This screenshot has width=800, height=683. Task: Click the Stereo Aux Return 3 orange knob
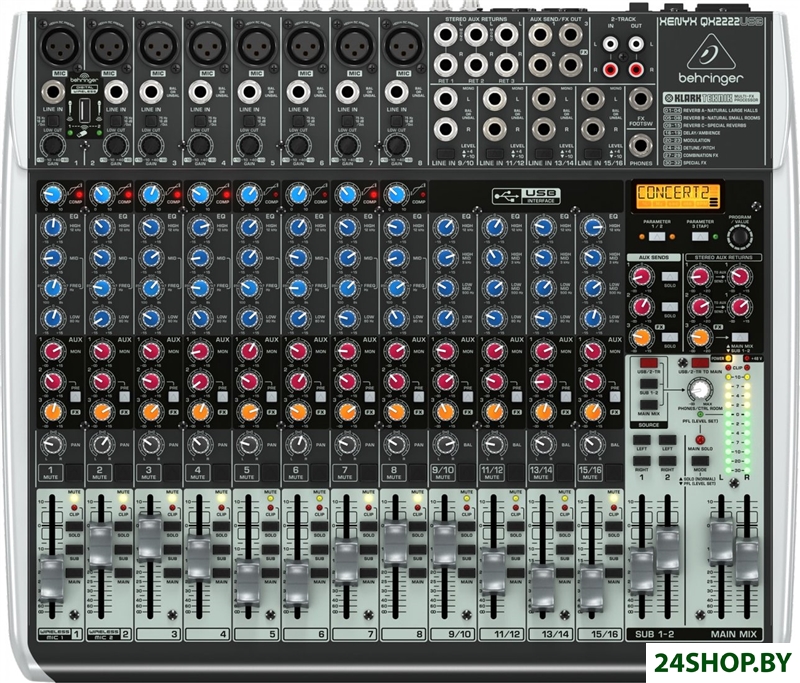click(x=700, y=337)
